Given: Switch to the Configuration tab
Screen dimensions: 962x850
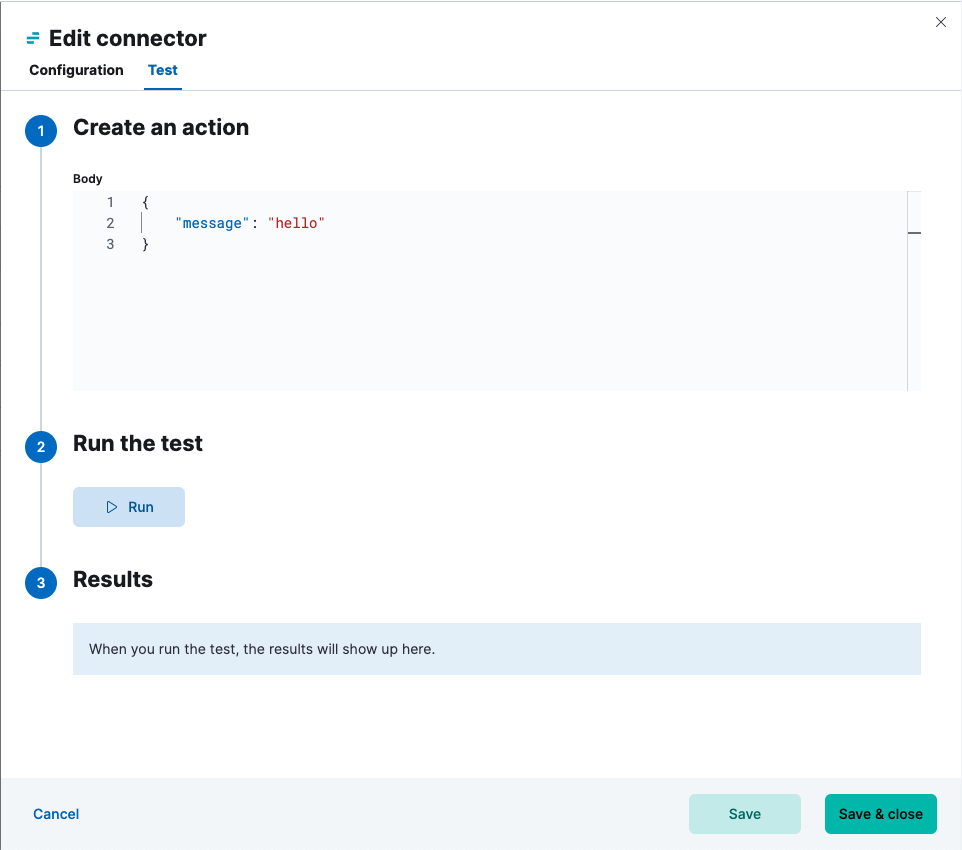Looking at the screenshot, I should pyautogui.click(x=76, y=70).
